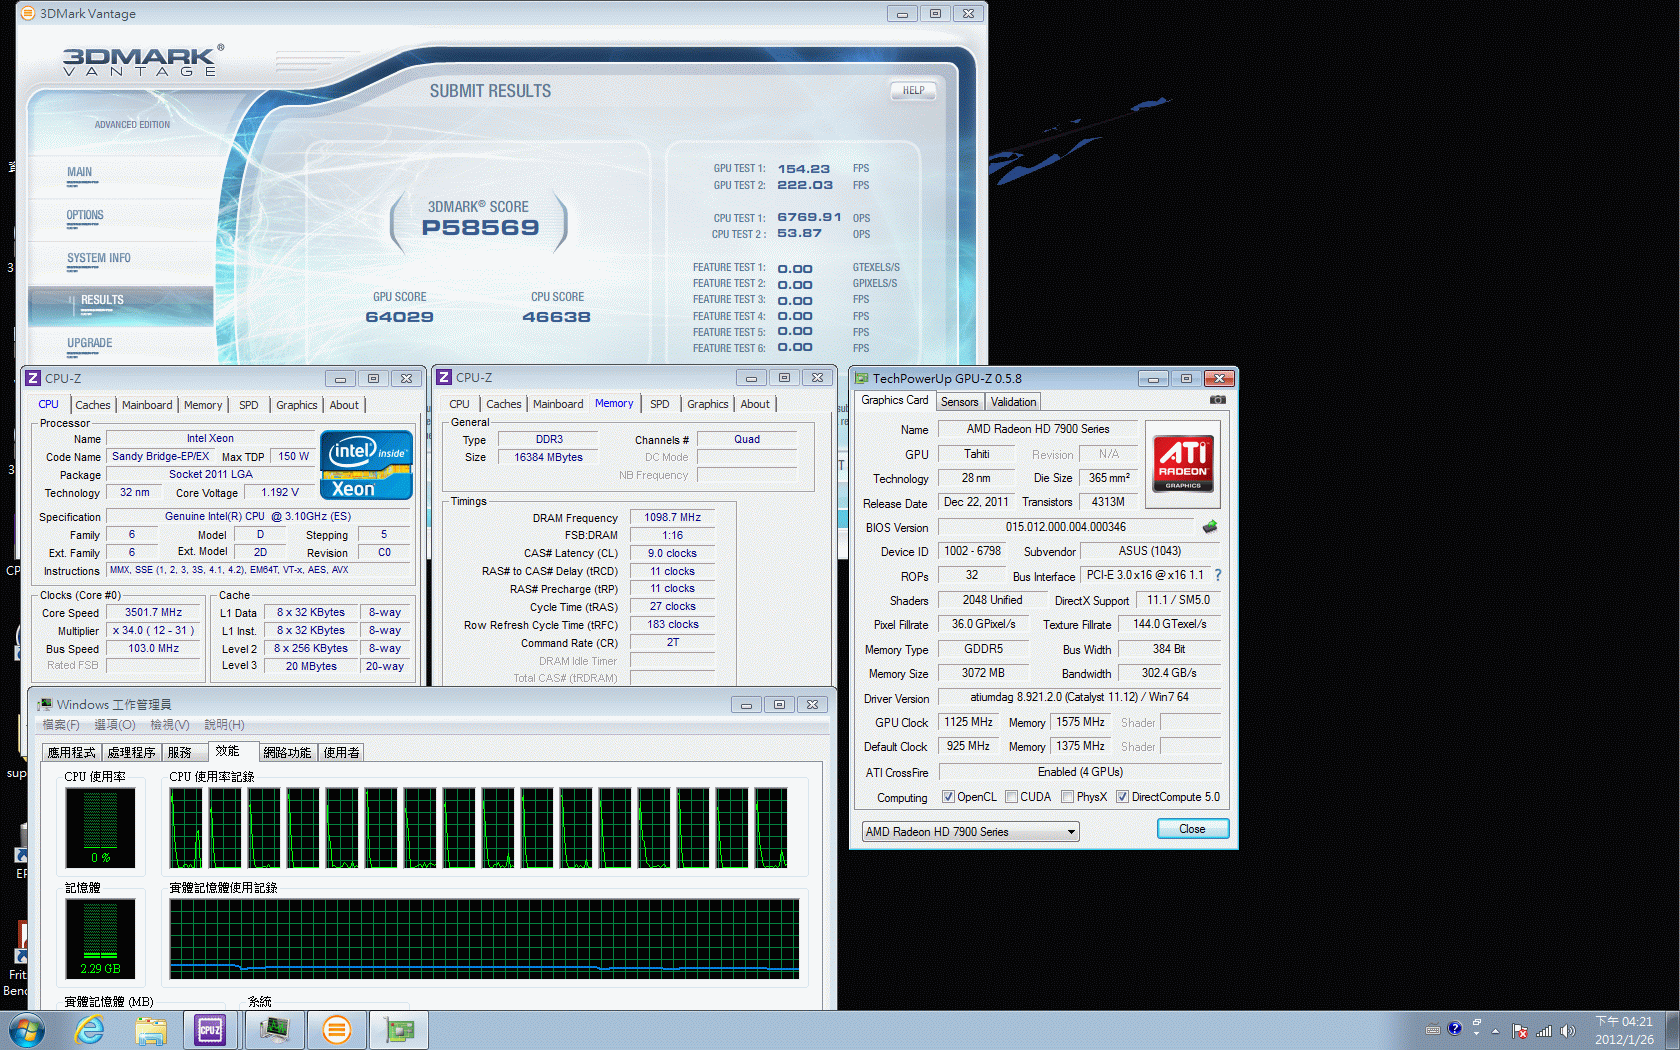Open the AMD Radeon HD 7900 Series dropdown
Image resolution: width=1680 pixels, height=1050 pixels.
click(x=970, y=832)
